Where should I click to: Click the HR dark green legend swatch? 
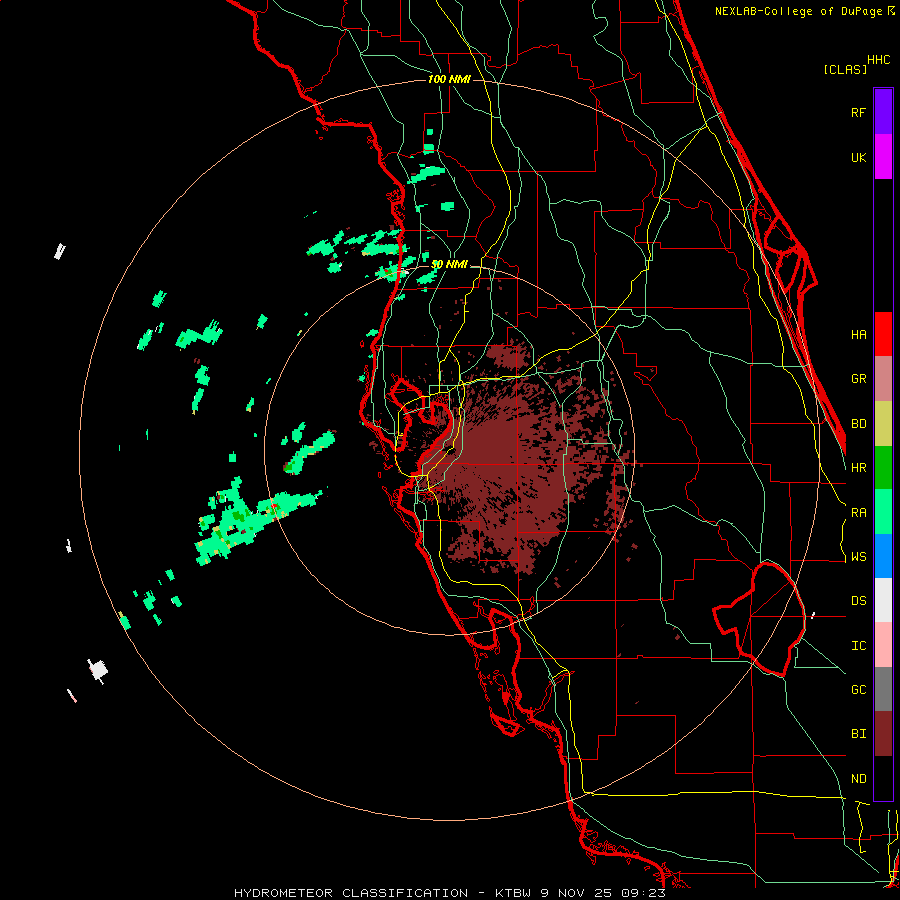(x=883, y=468)
